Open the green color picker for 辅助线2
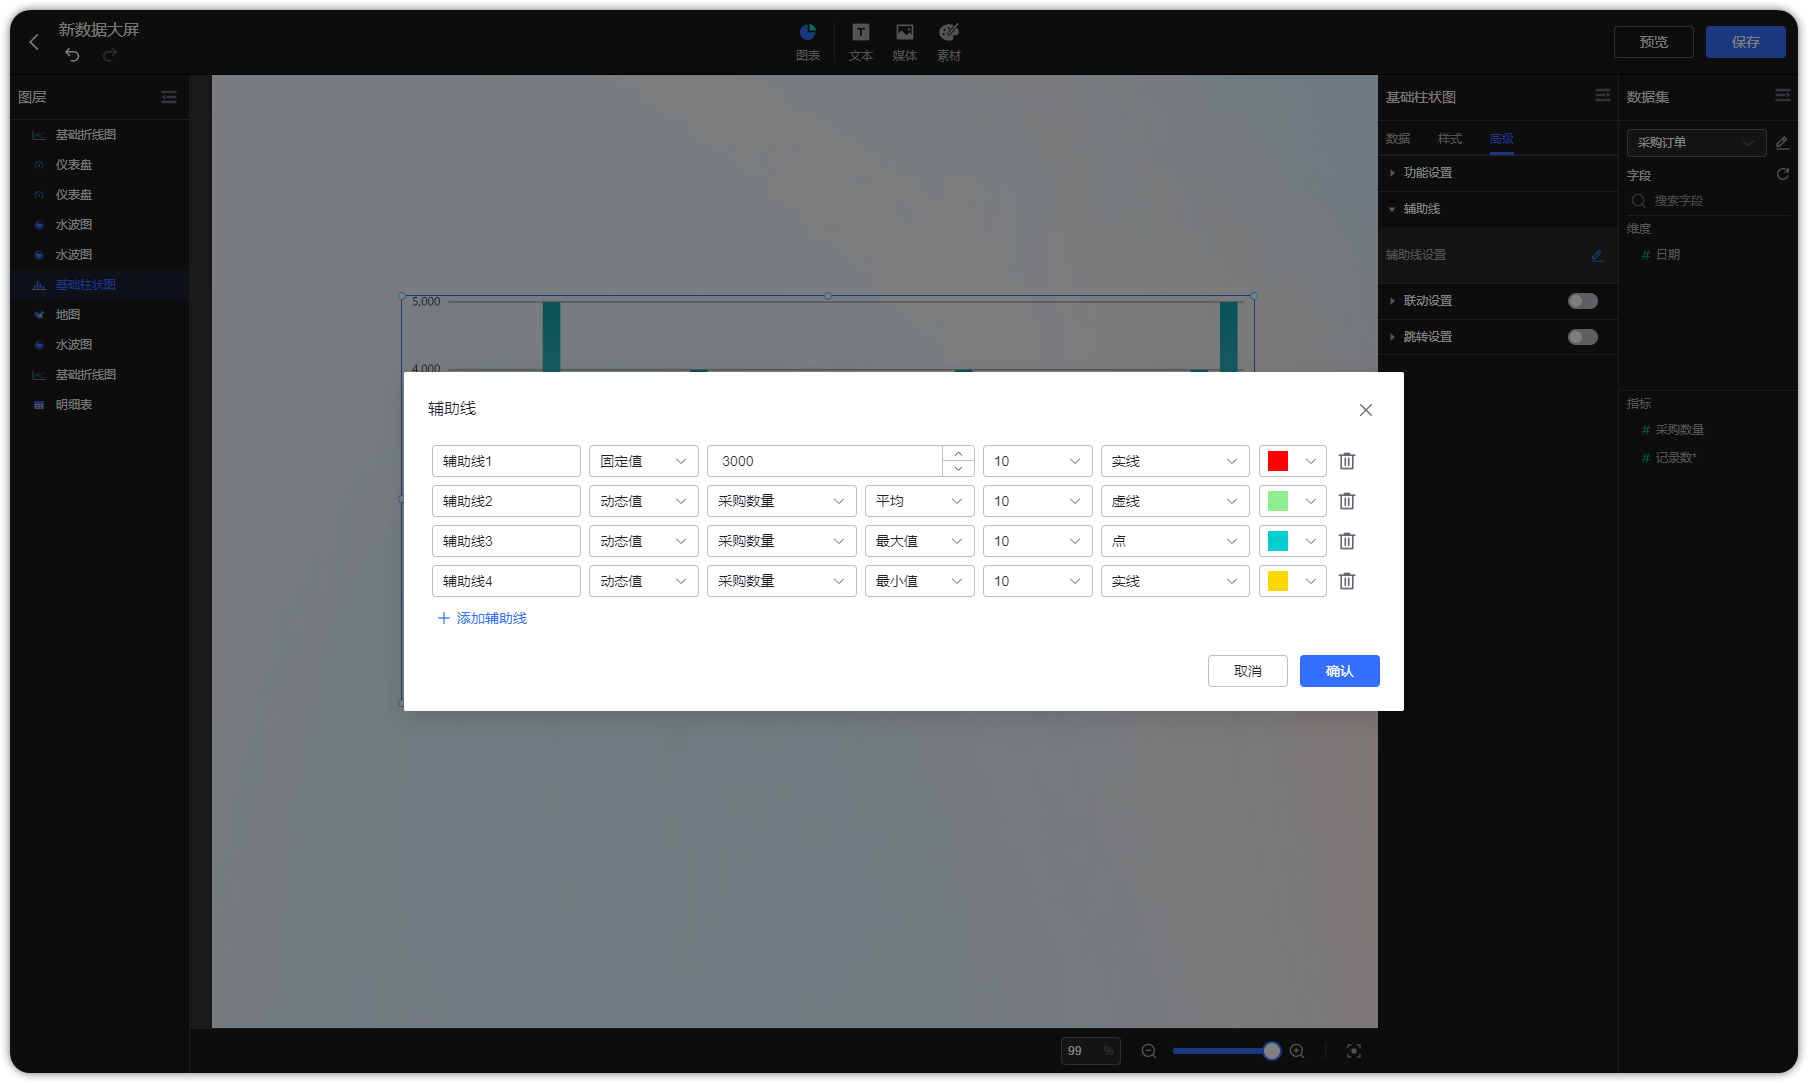This screenshot has width=1808, height=1083. 1293,501
